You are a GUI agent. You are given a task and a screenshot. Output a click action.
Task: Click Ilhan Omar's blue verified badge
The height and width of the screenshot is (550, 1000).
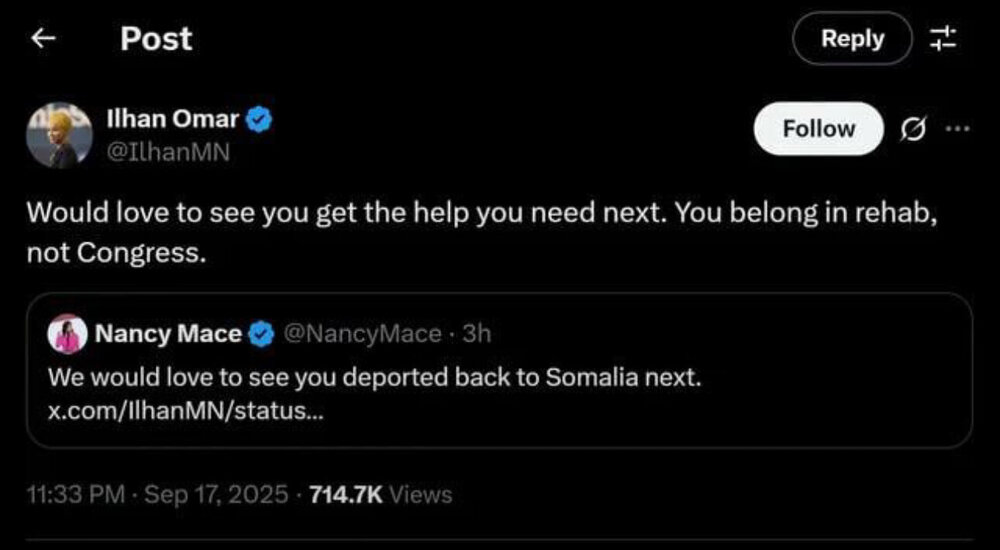[261, 120]
